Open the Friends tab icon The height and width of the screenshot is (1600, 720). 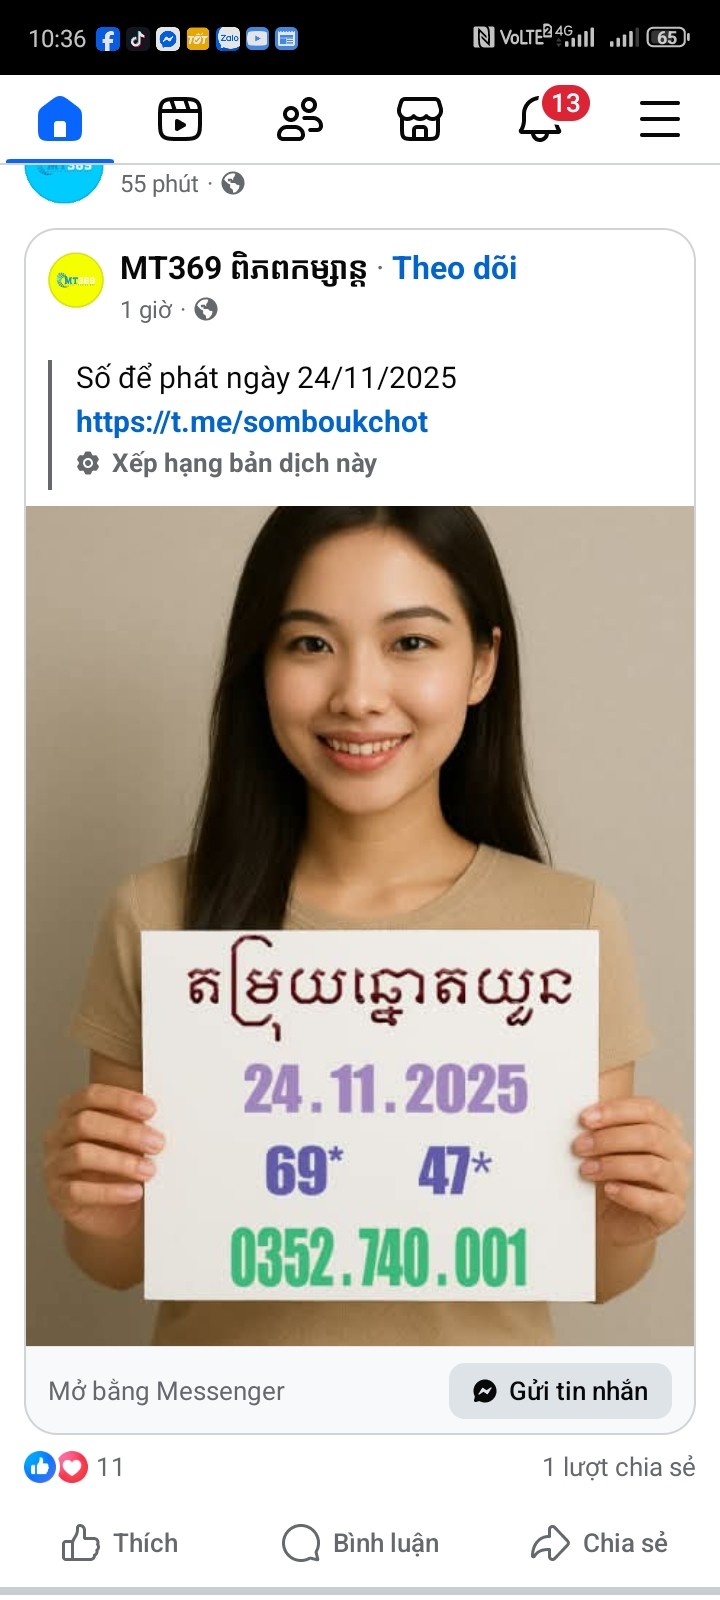300,119
